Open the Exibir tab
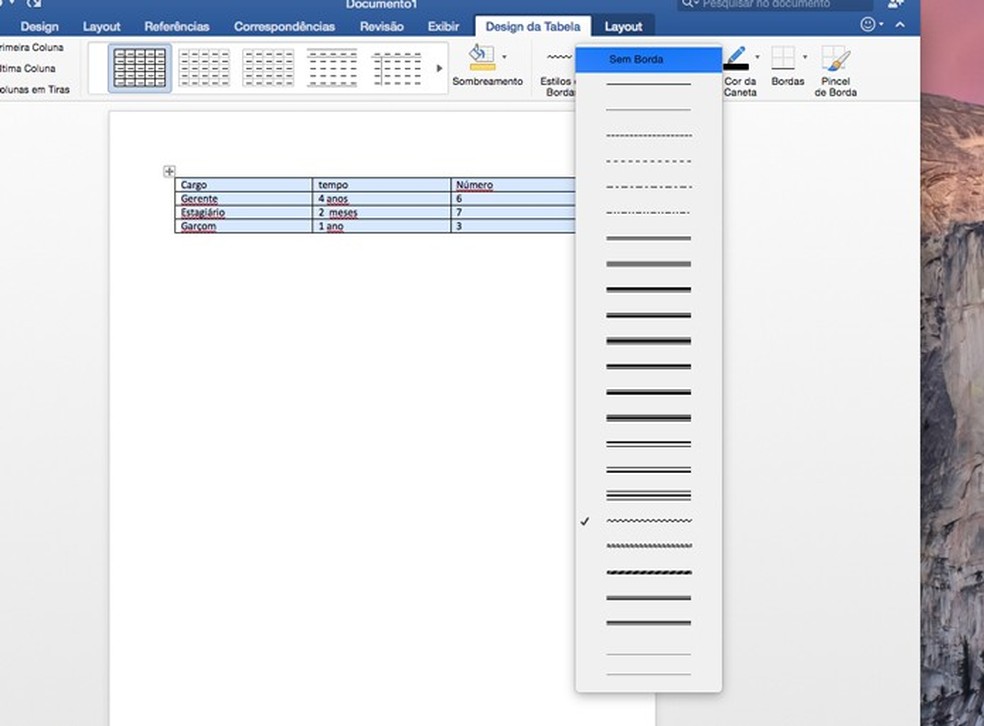The image size is (984, 726). [443, 26]
